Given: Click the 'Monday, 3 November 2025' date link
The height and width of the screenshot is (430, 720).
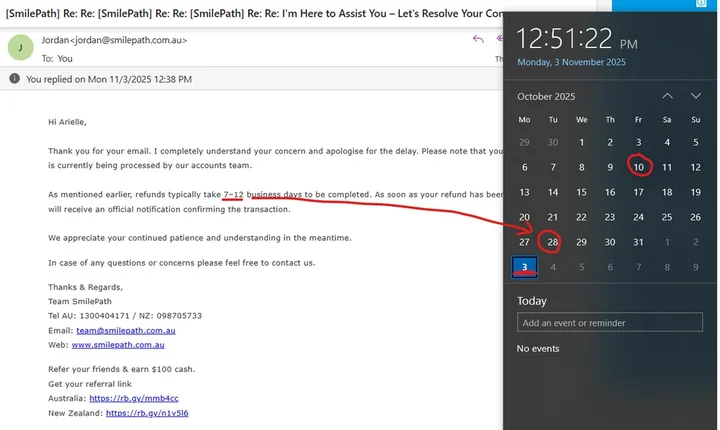Looking at the screenshot, I should click(571, 62).
